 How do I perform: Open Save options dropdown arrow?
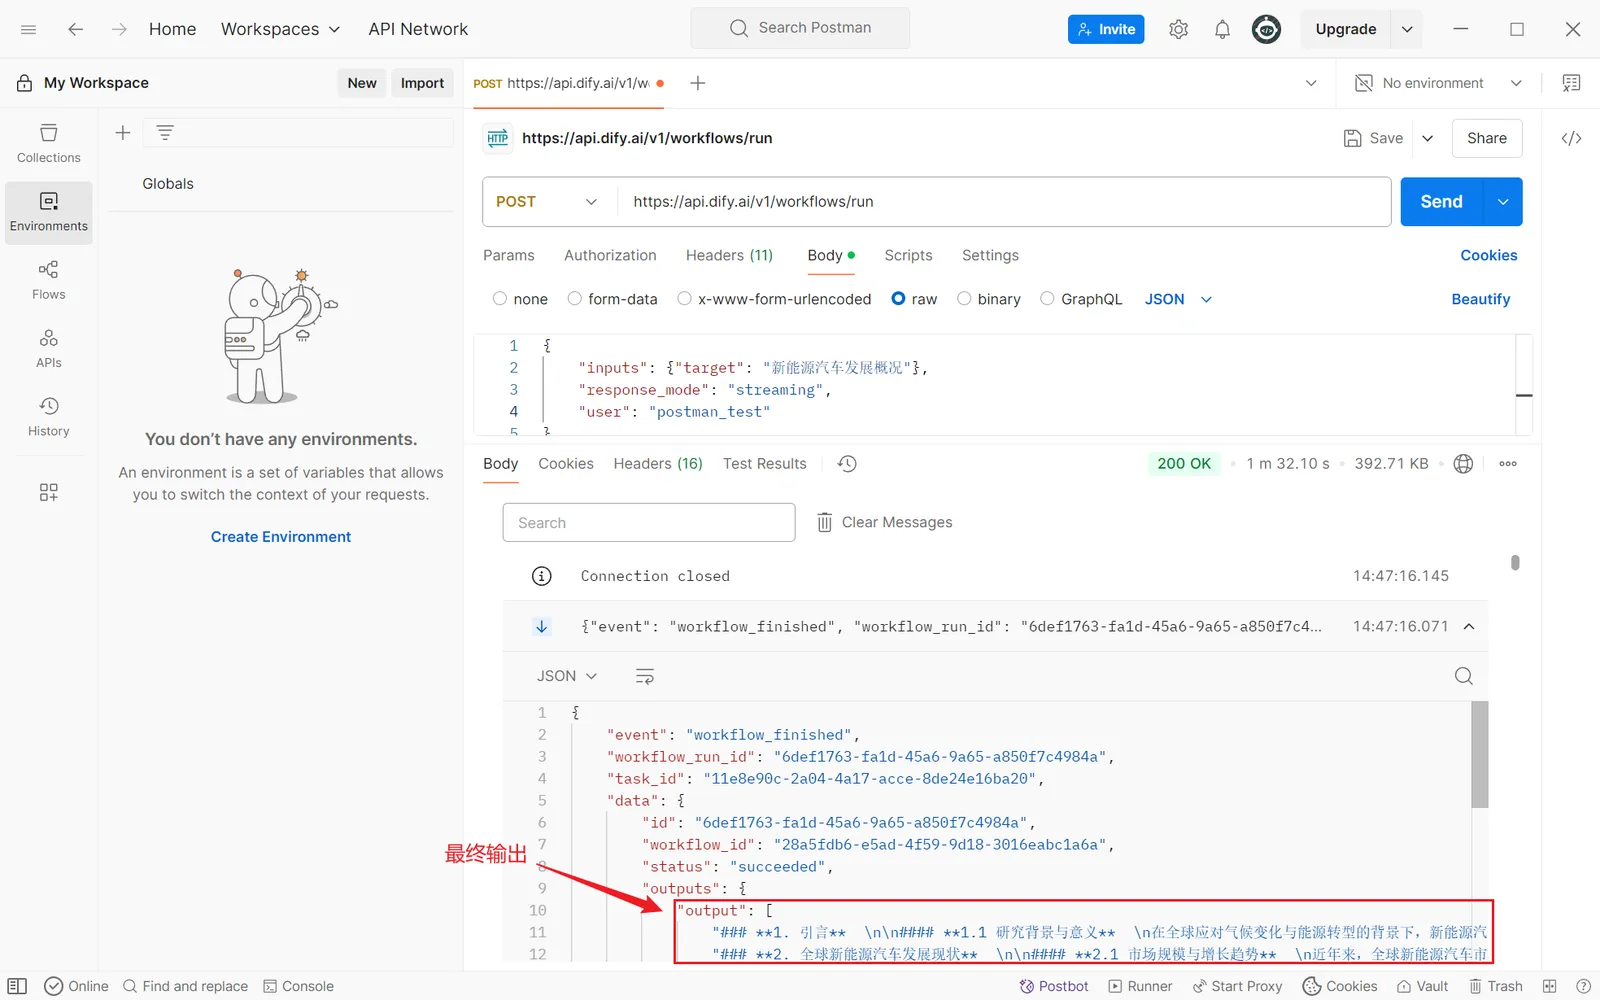click(x=1427, y=138)
